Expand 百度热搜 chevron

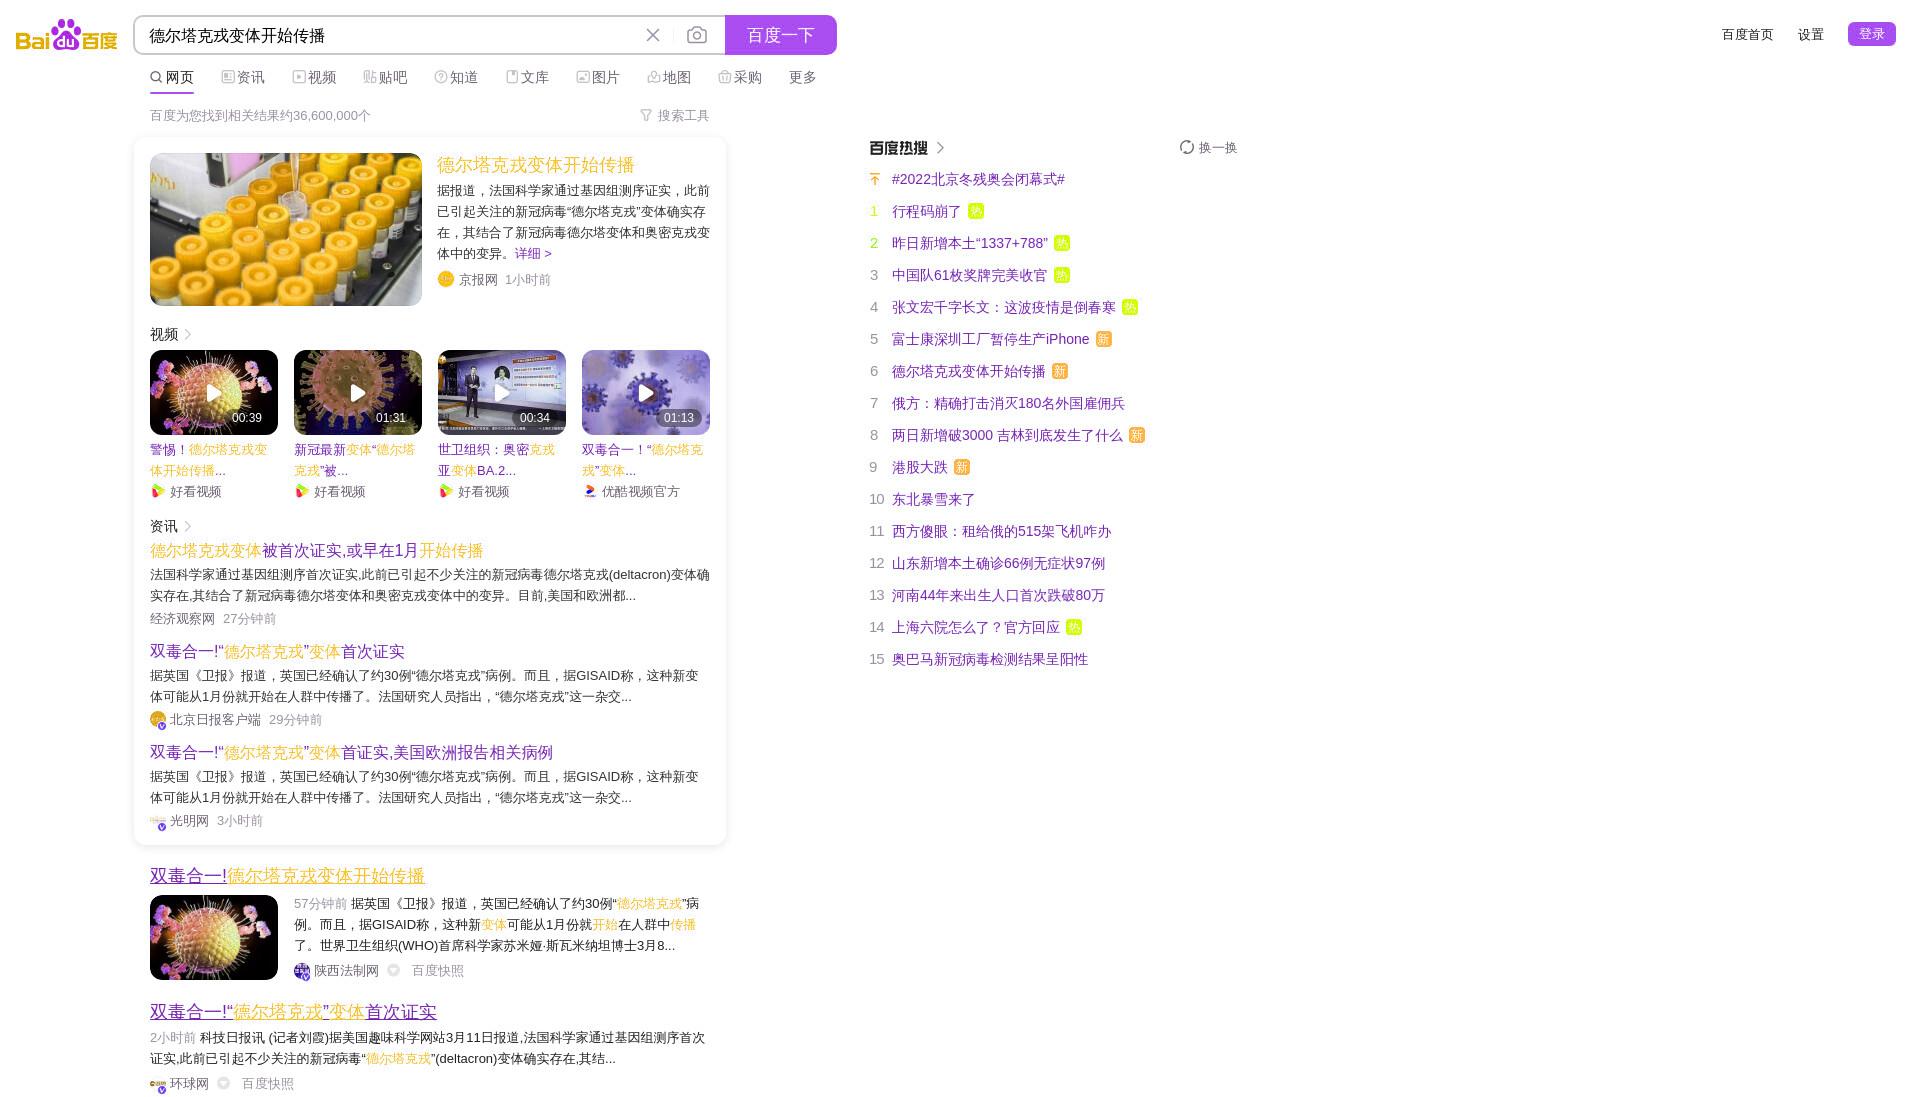[x=940, y=148]
